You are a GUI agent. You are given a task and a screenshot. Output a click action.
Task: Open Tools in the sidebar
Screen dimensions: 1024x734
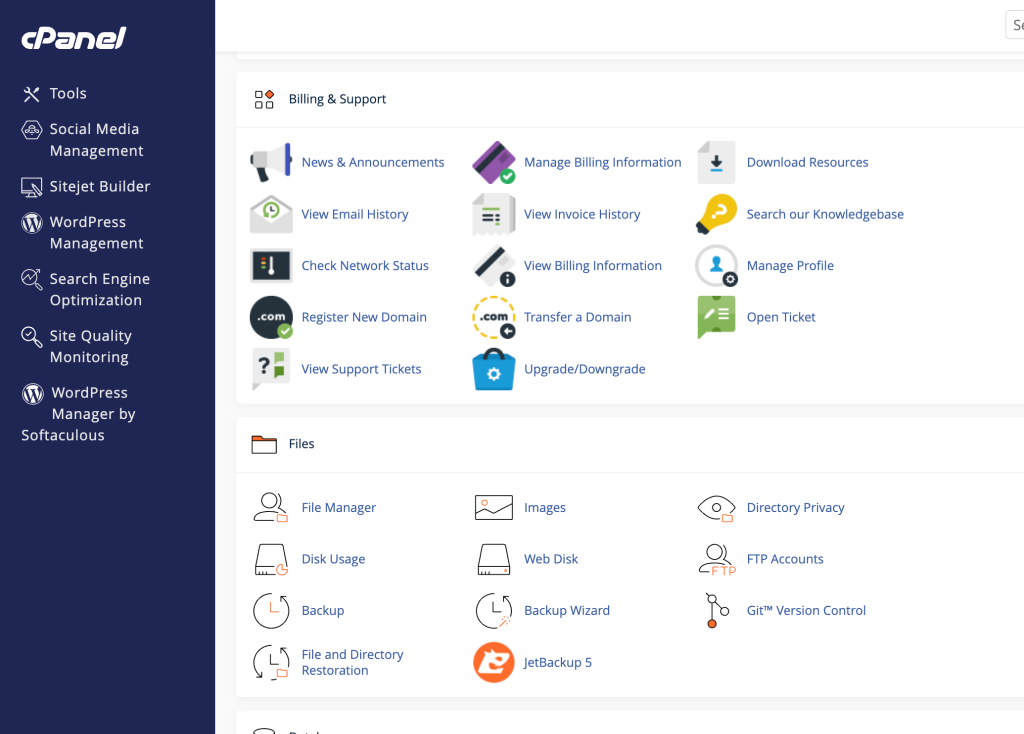click(x=55, y=93)
